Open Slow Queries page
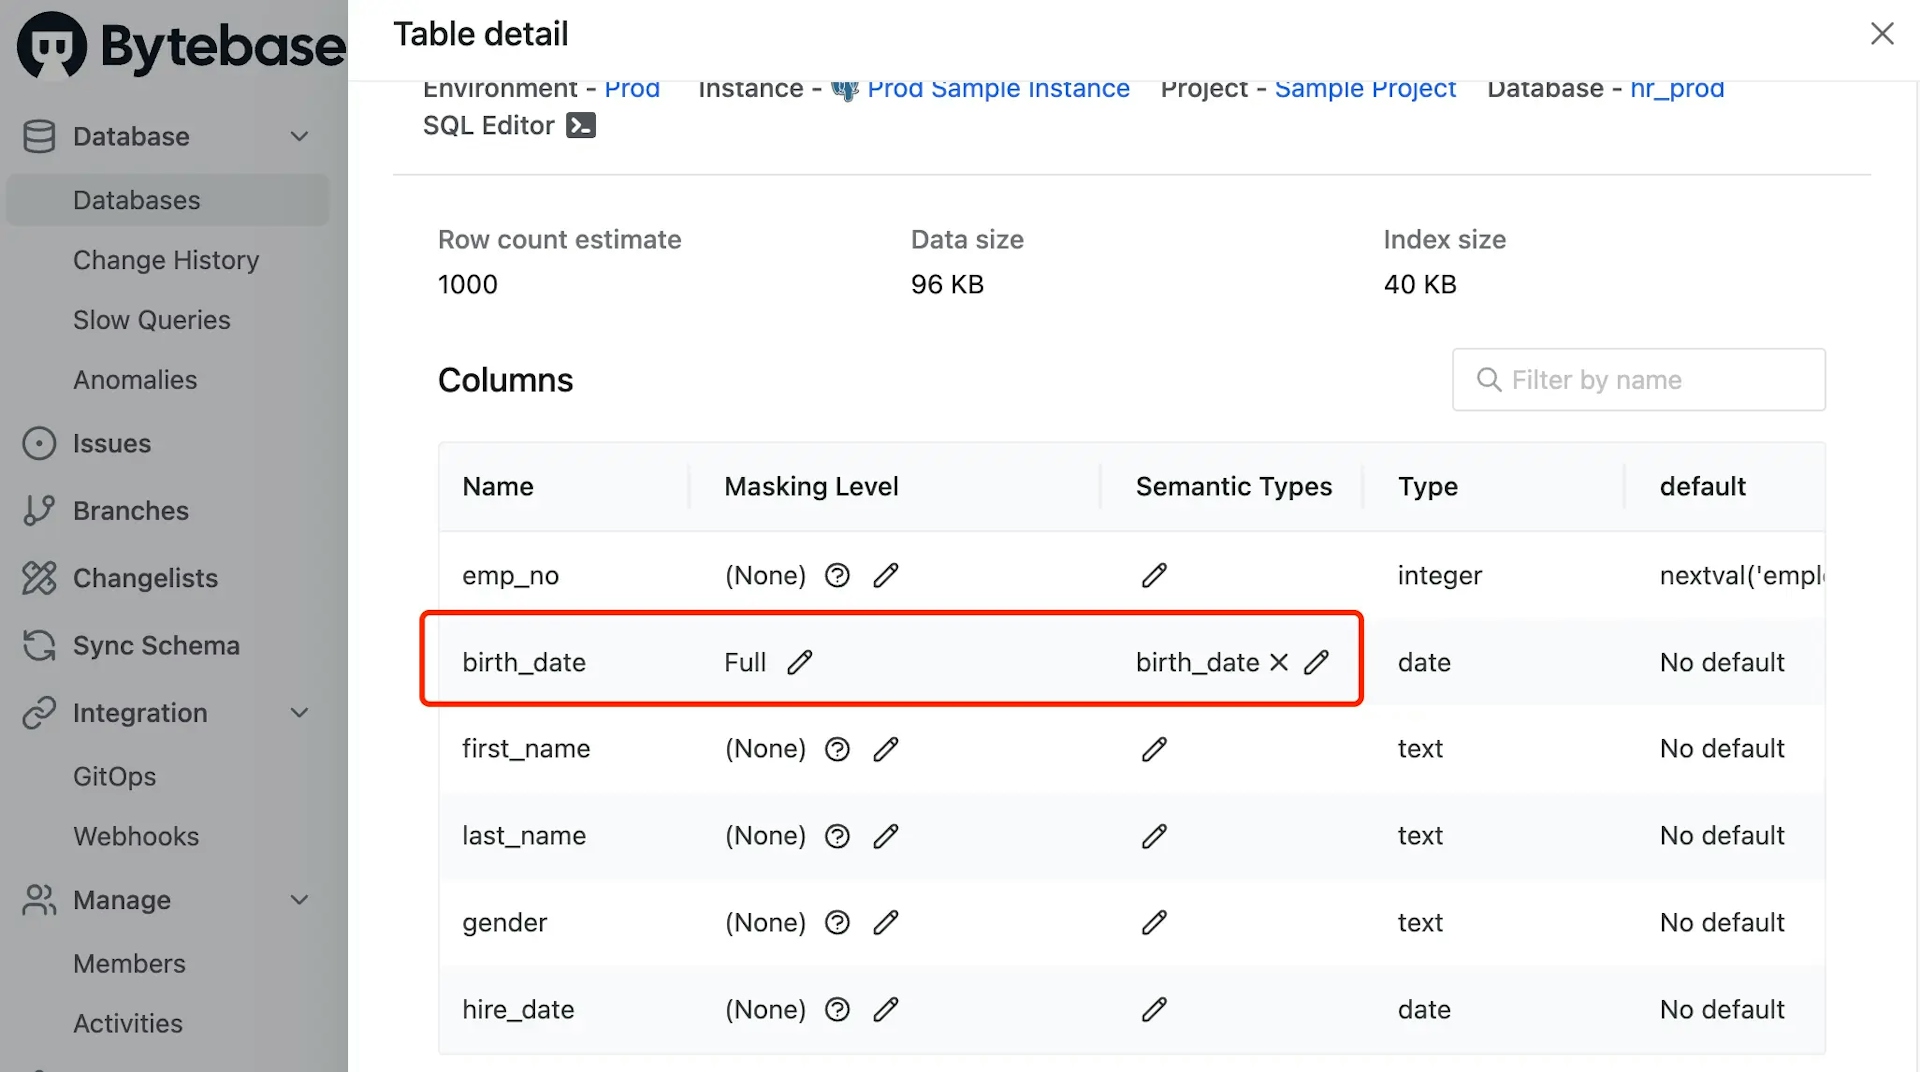The height and width of the screenshot is (1072, 1920). [152, 320]
